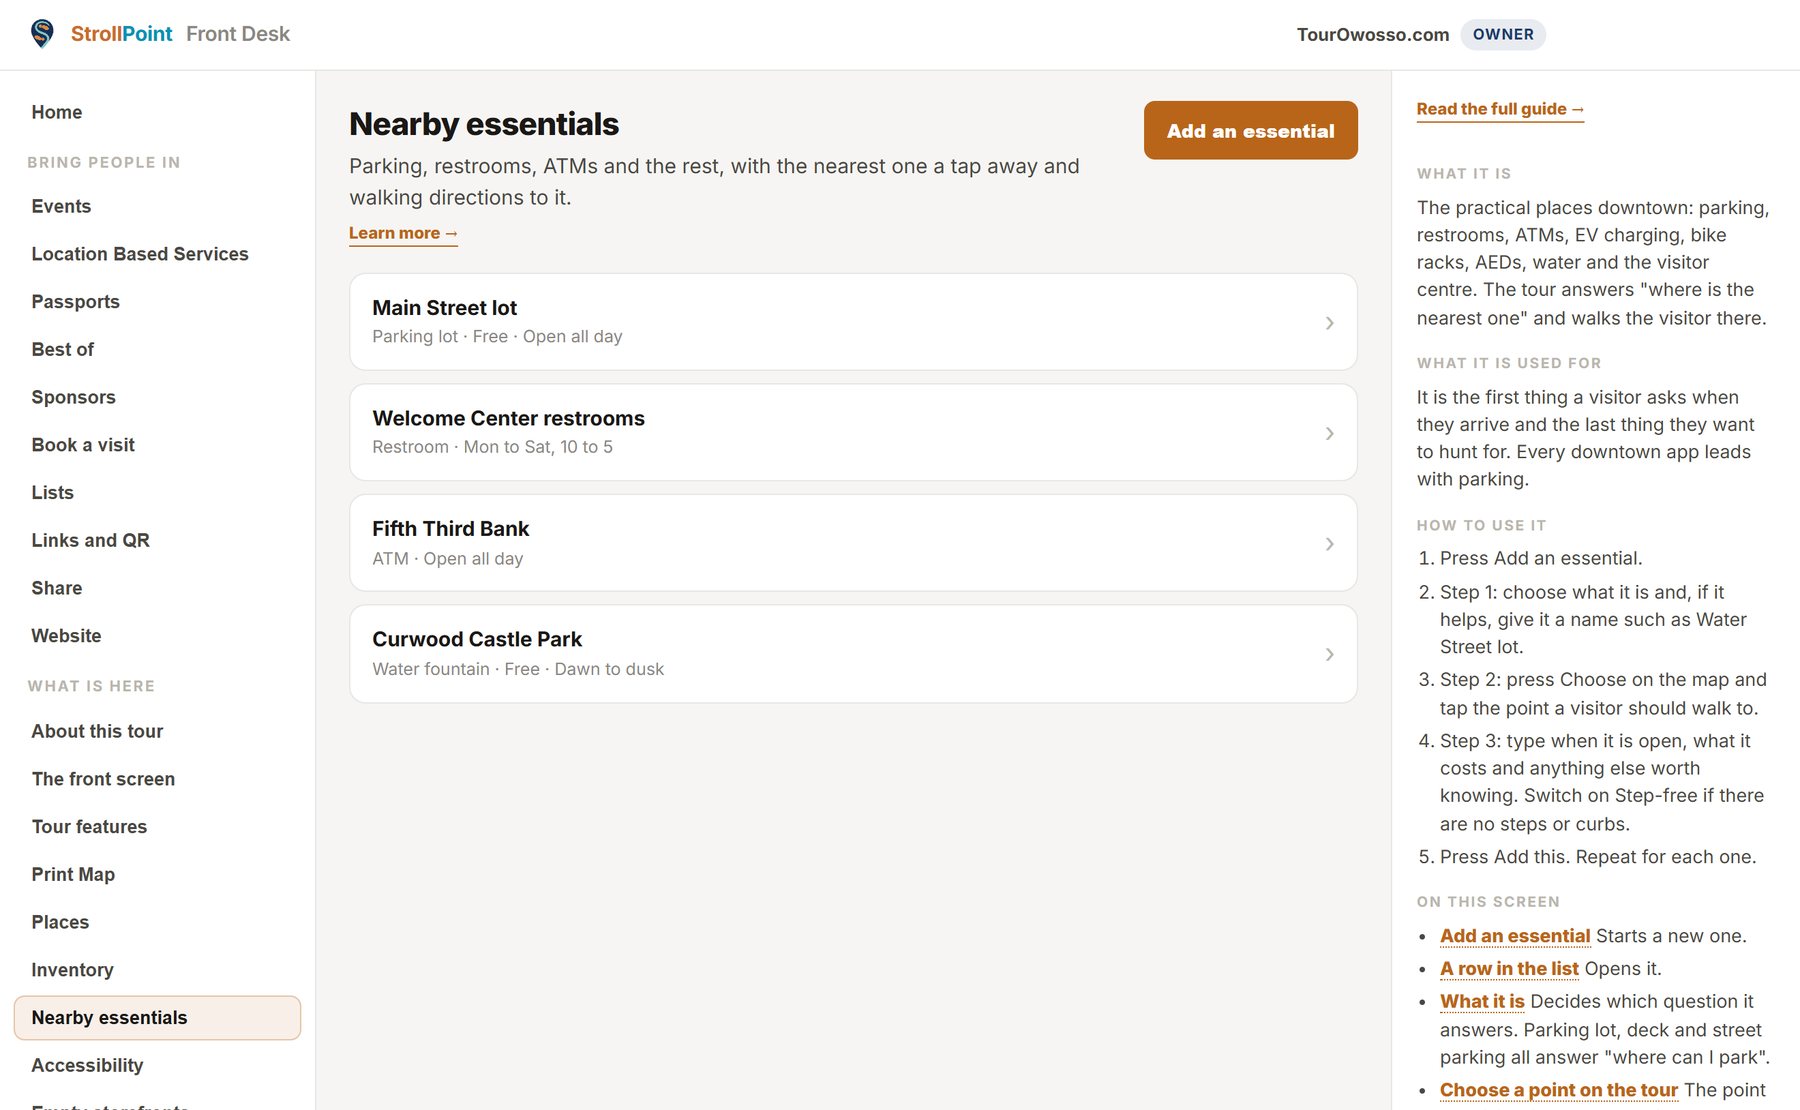Click the TourOwosso.com account name
This screenshot has height=1110, width=1800.
(x=1373, y=34)
